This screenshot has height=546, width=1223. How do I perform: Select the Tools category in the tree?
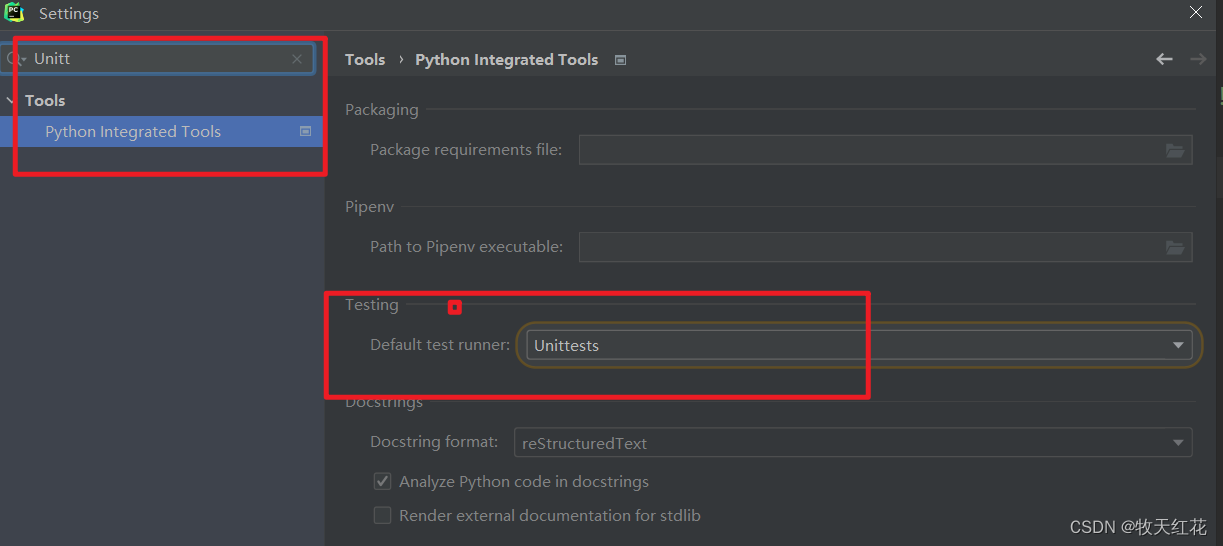point(45,101)
